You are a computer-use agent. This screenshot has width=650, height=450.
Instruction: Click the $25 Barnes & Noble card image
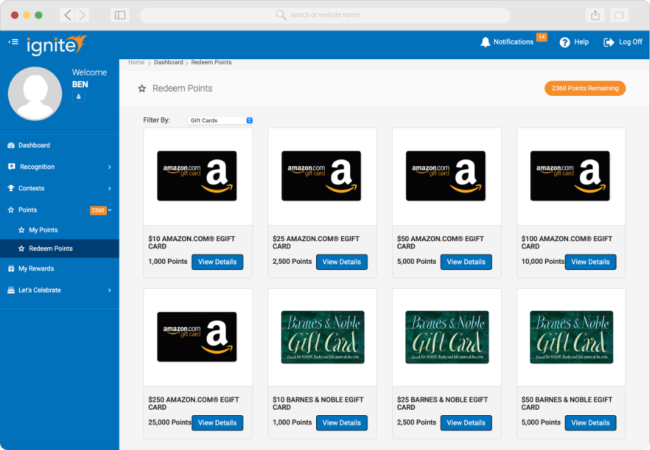coord(447,337)
